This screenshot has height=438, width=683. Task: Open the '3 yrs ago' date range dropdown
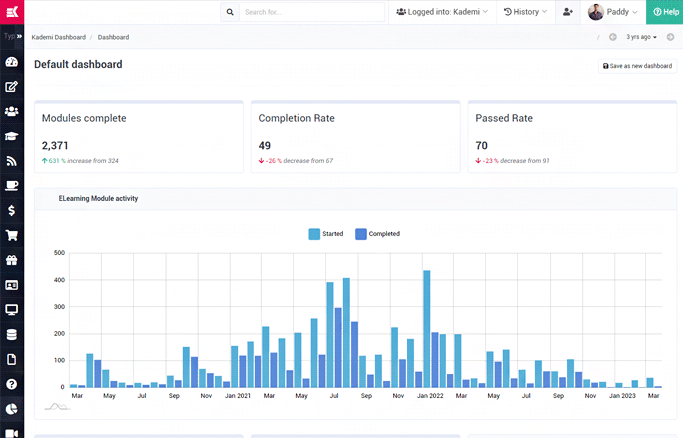tap(641, 37)
